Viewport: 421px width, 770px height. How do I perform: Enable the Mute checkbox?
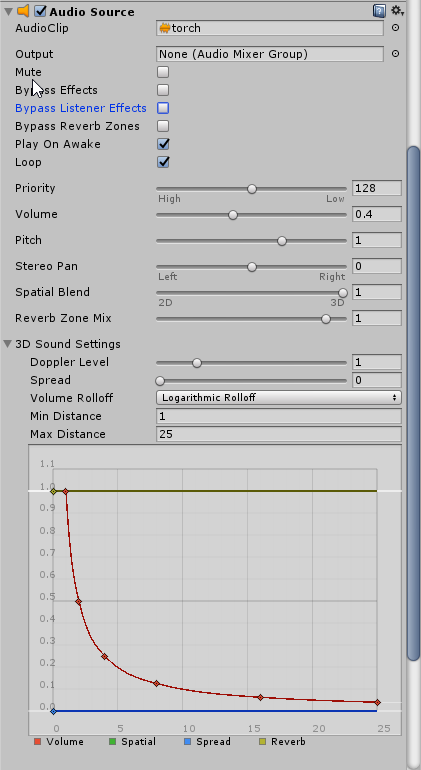[163, 72]
